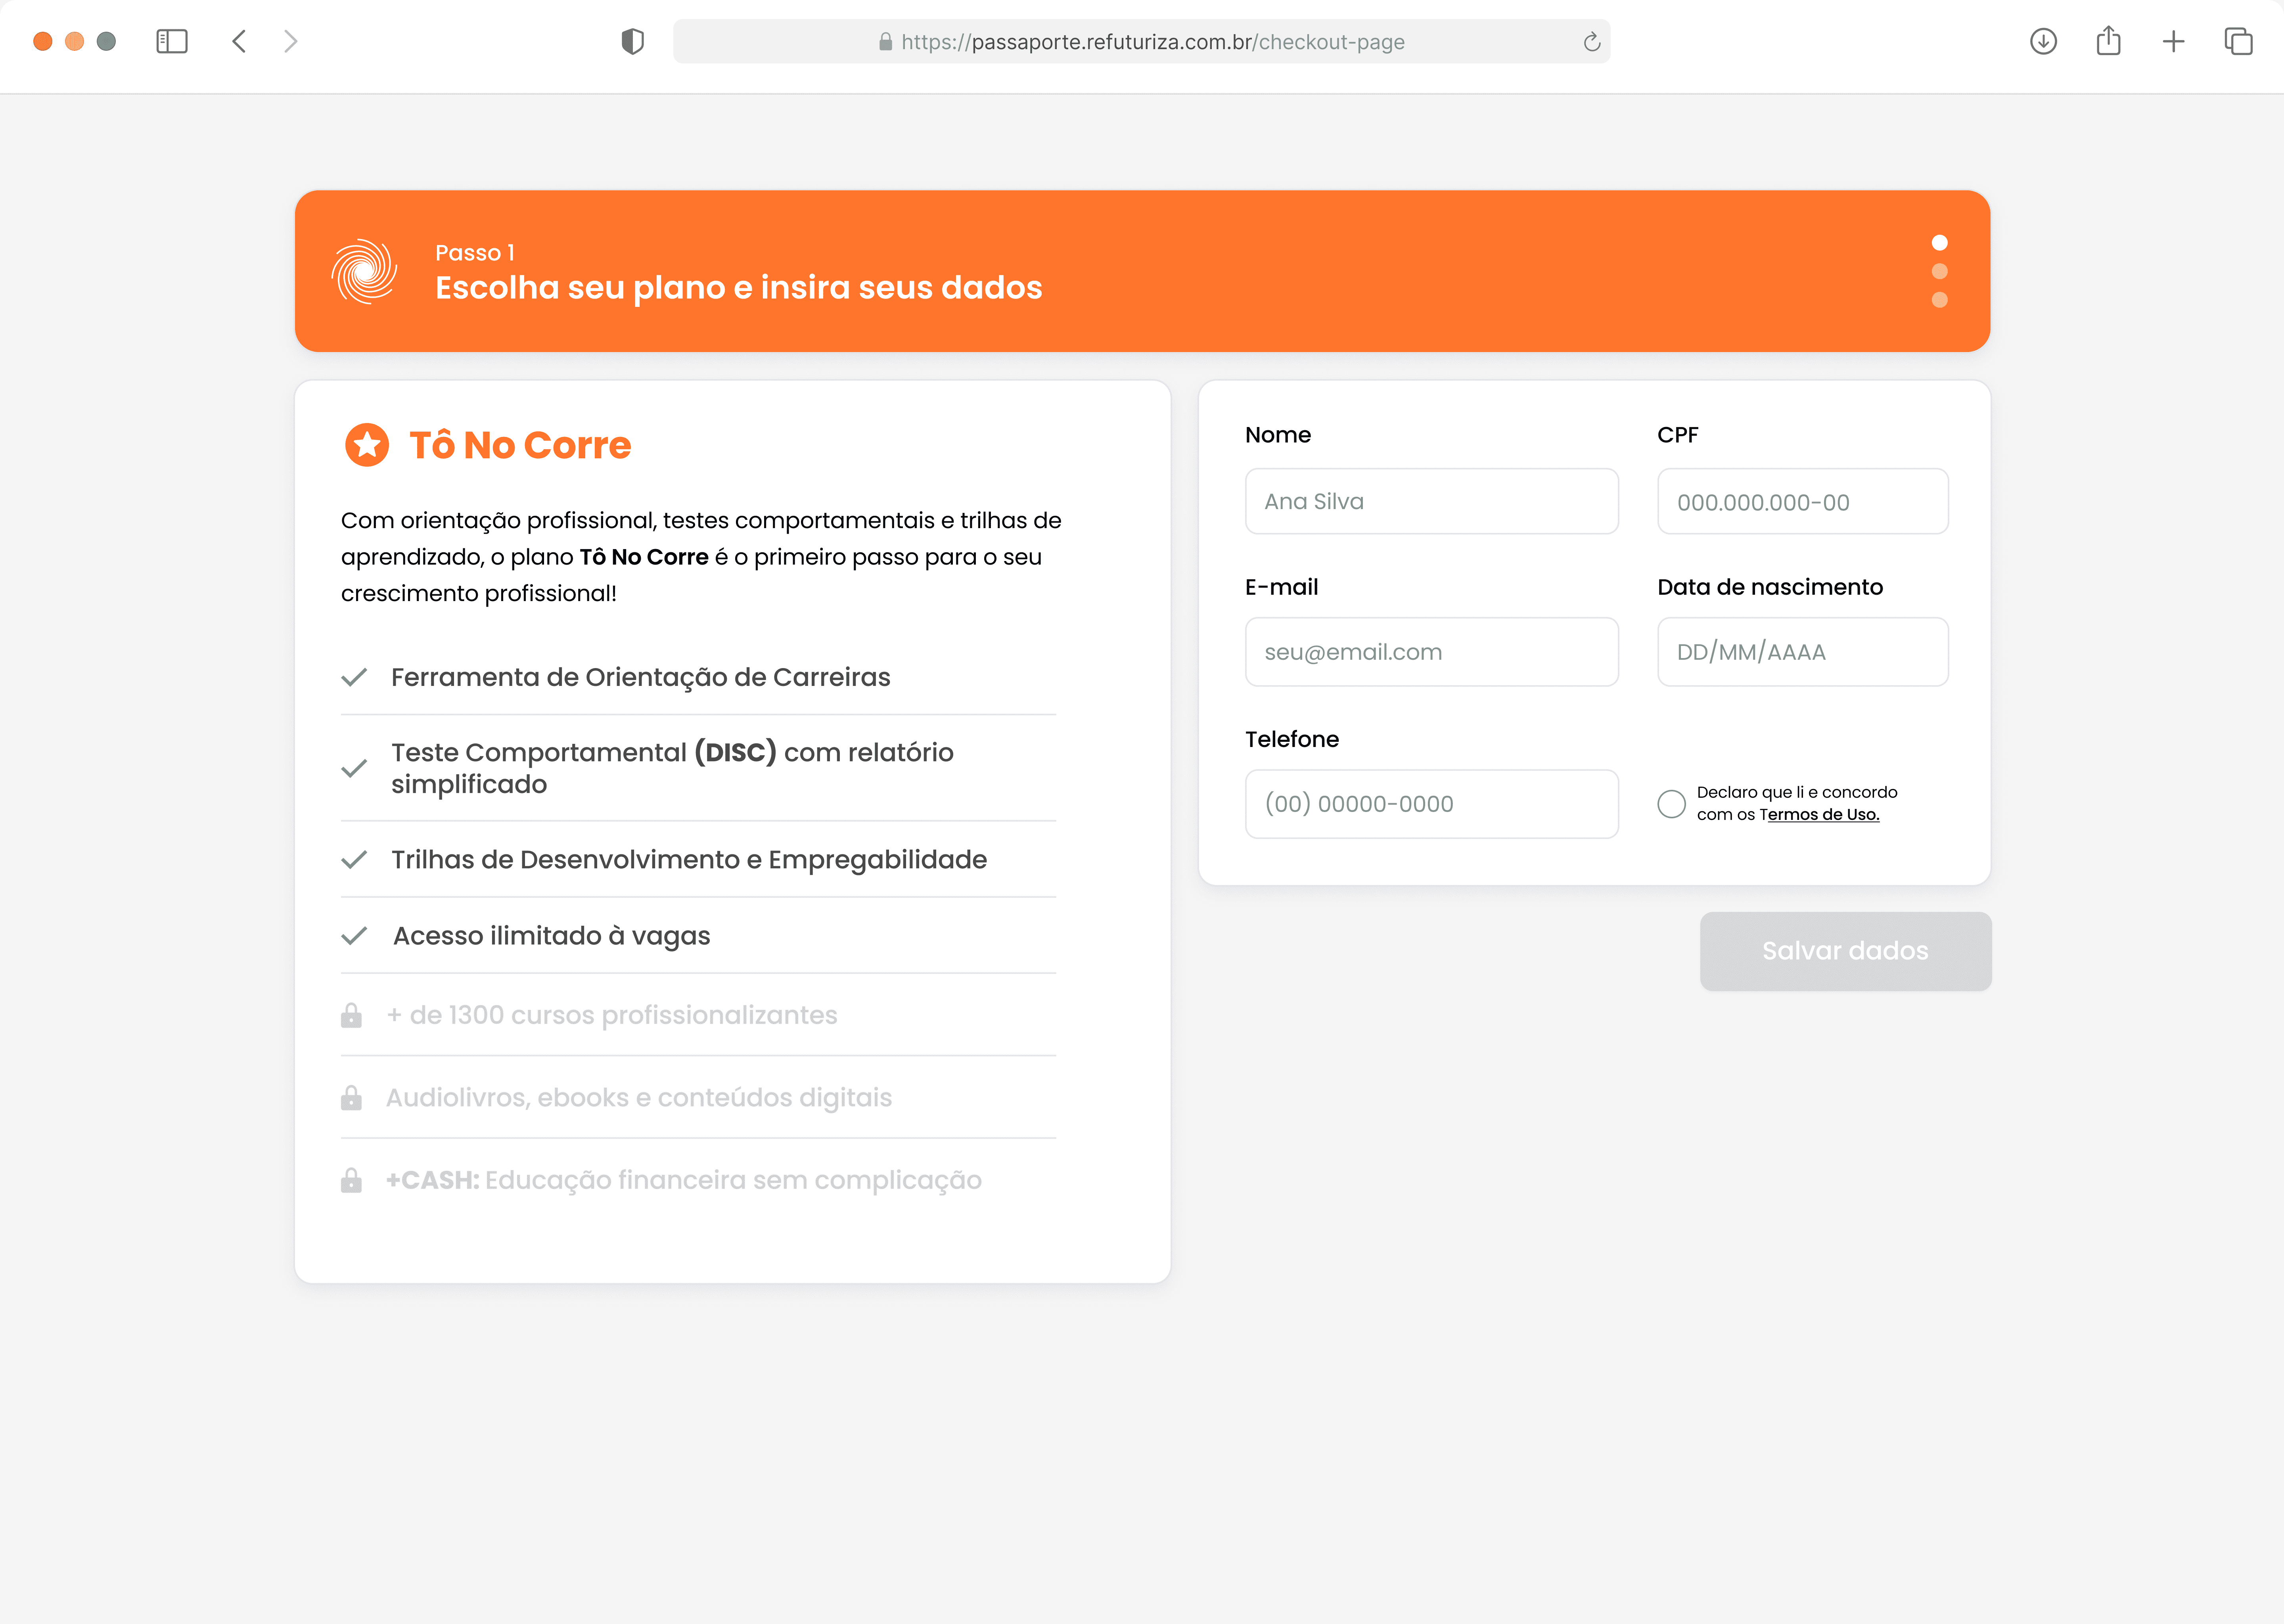Open the downloads icon
2284x1624 pixels.
coord(2043,41)
